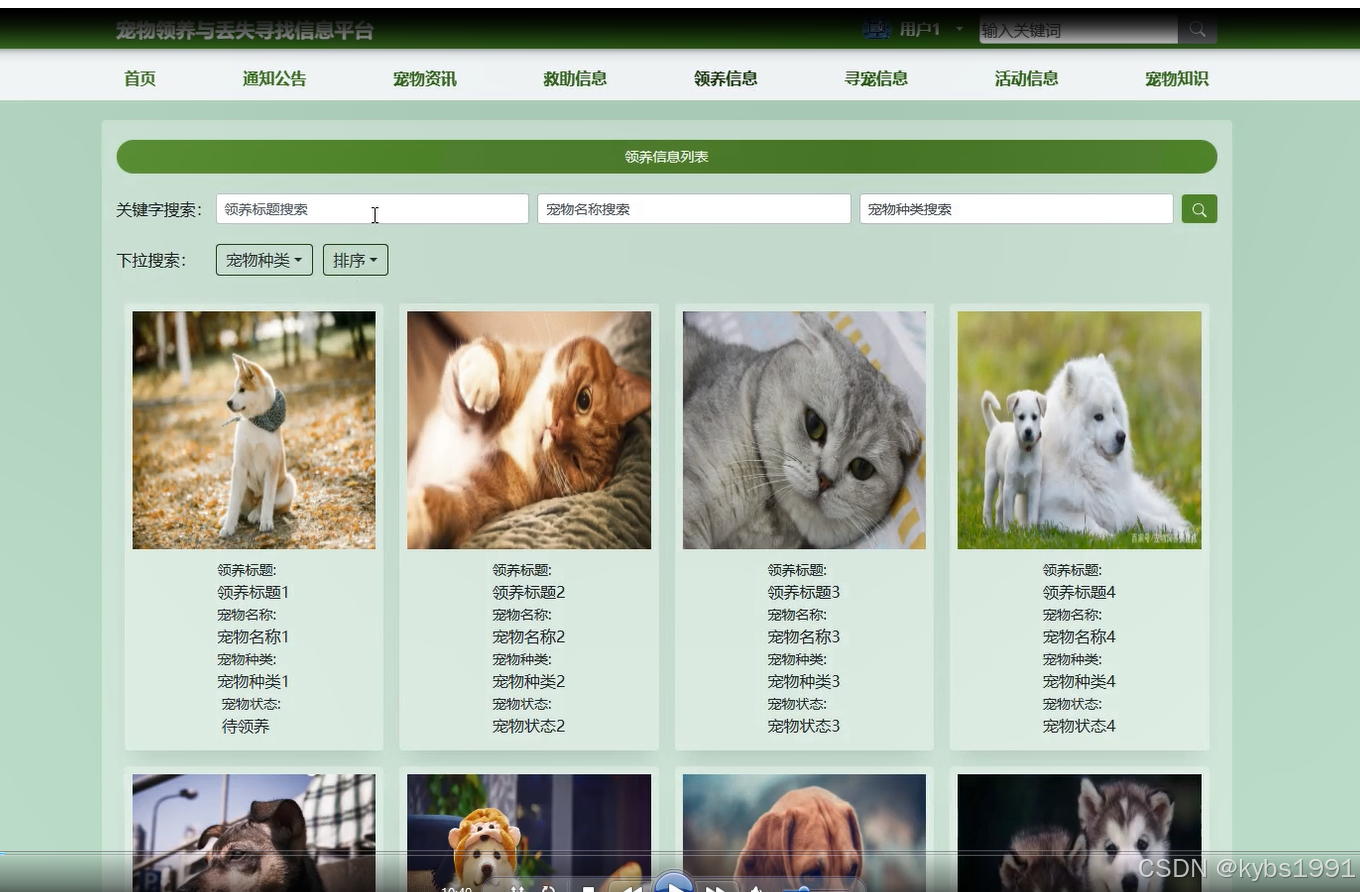
Task: Click the text 宠物名称4
Action: tap(1079, 637)
